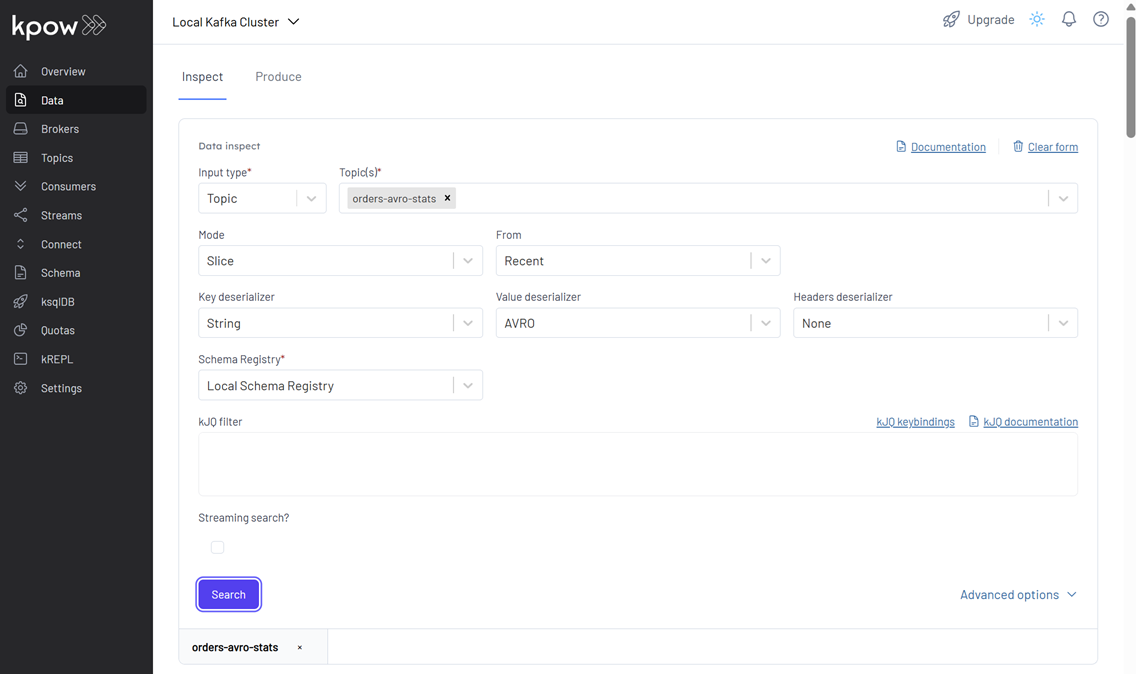The image size is (1136, 674).
Task: Open Connect in the sidebar
Action: point(76,244)
